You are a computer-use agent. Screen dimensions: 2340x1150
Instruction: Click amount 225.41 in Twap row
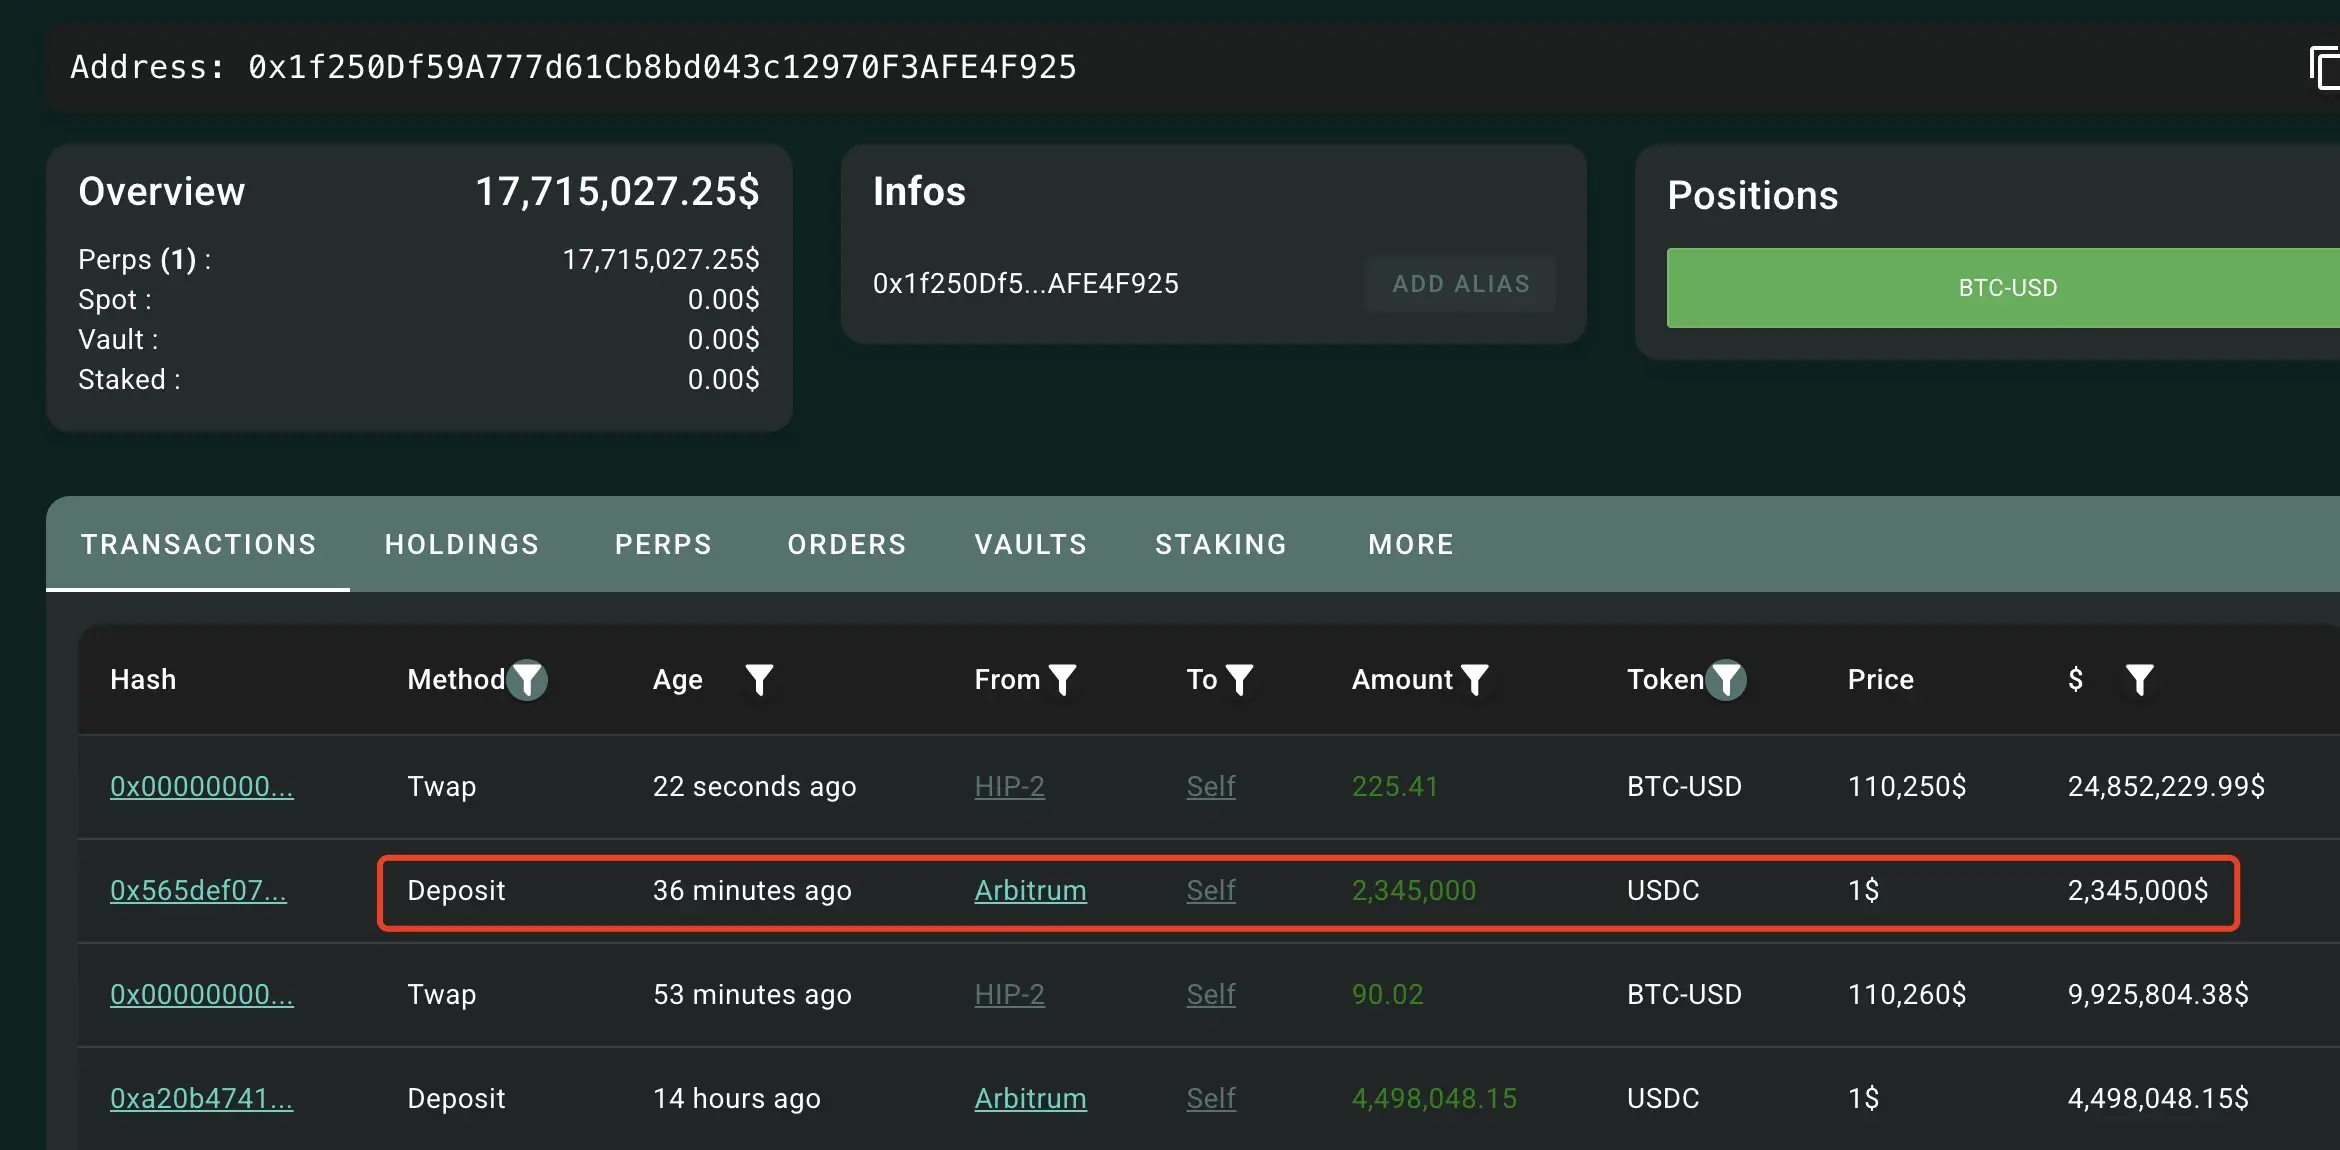click(x=1394, y=786)
